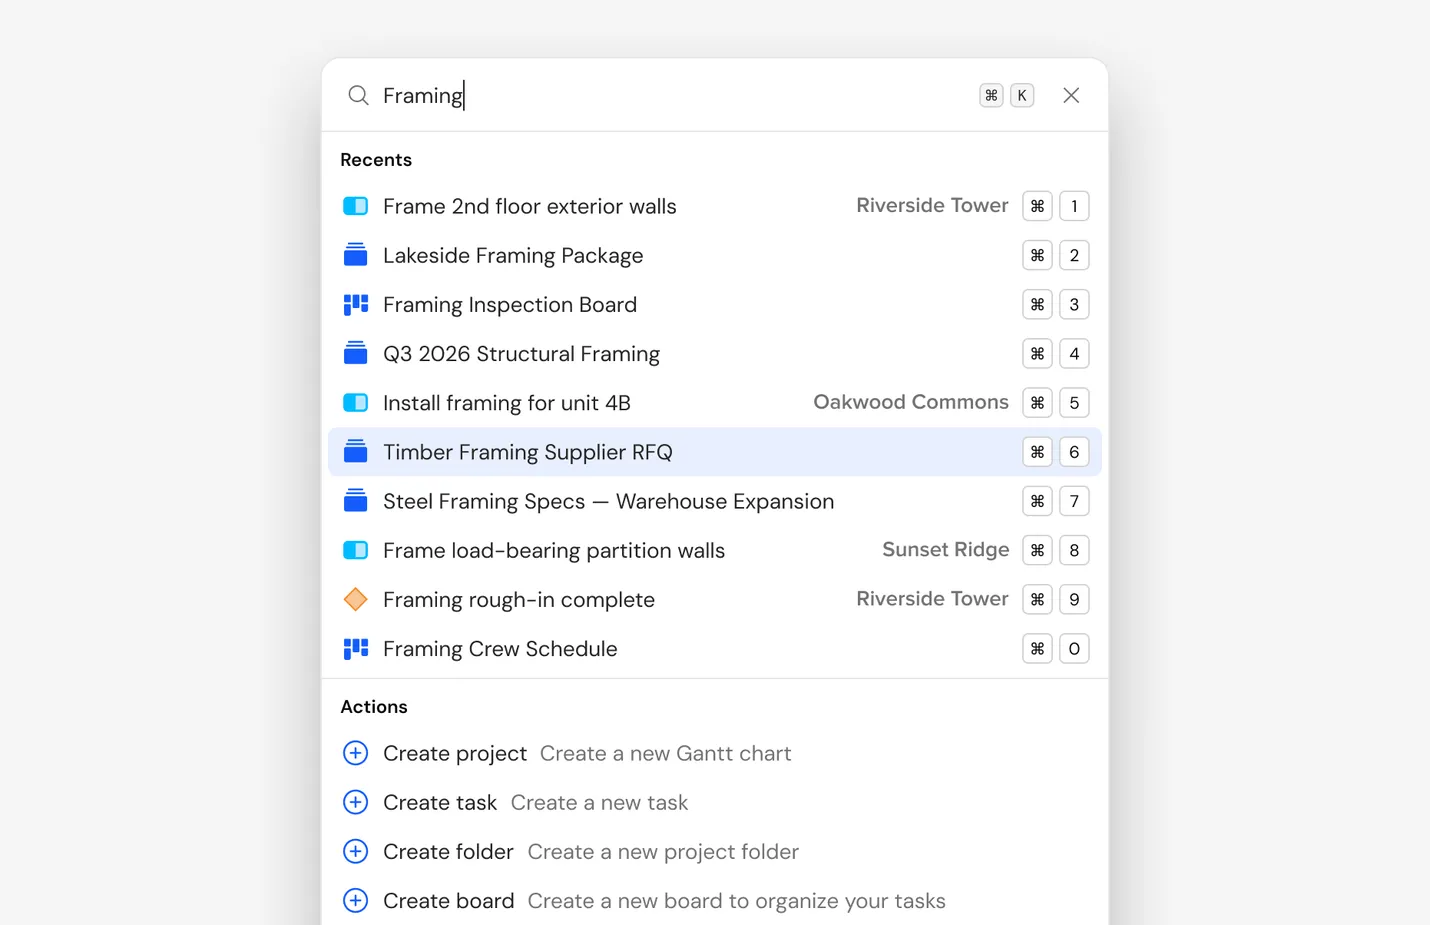The image size is (1430, 925).
Task: Click task icon beside Install framing for unit 4B
Action: pos(356,403)
